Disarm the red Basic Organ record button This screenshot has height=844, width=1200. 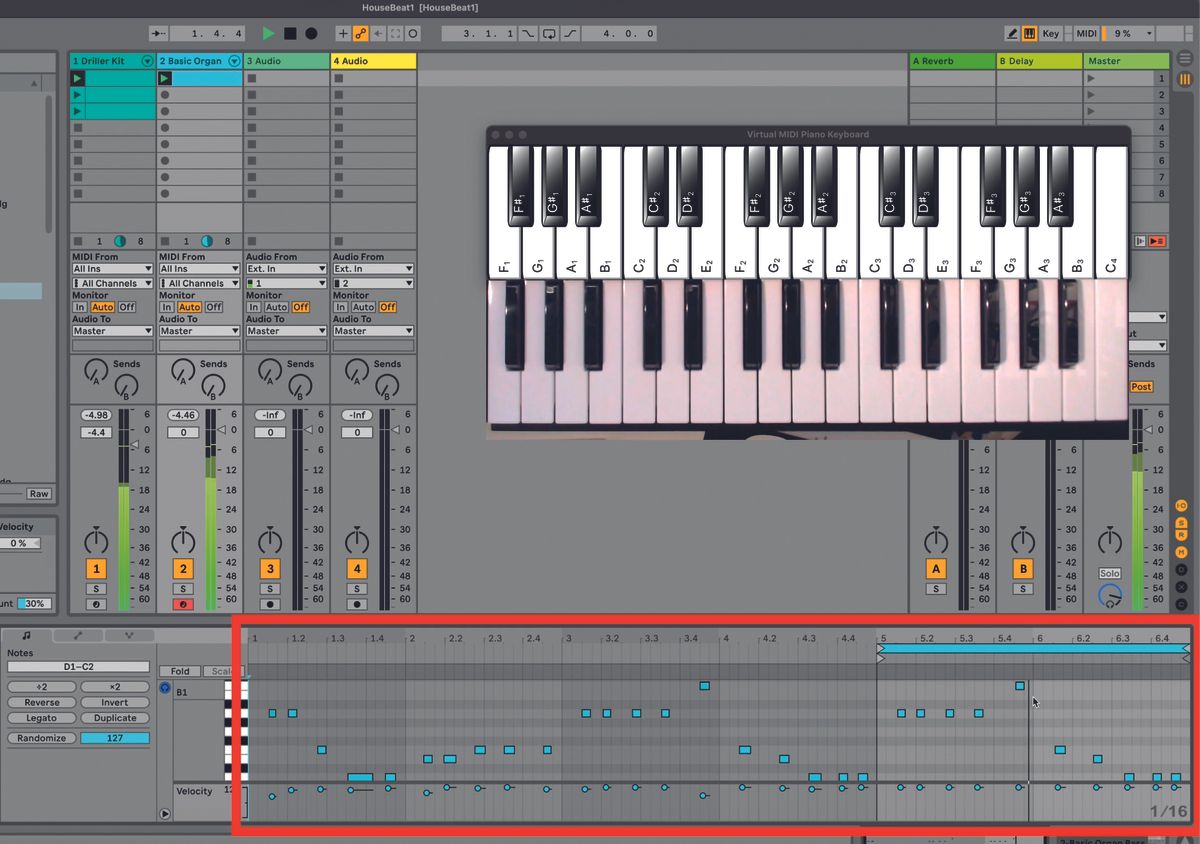[183, 604]
